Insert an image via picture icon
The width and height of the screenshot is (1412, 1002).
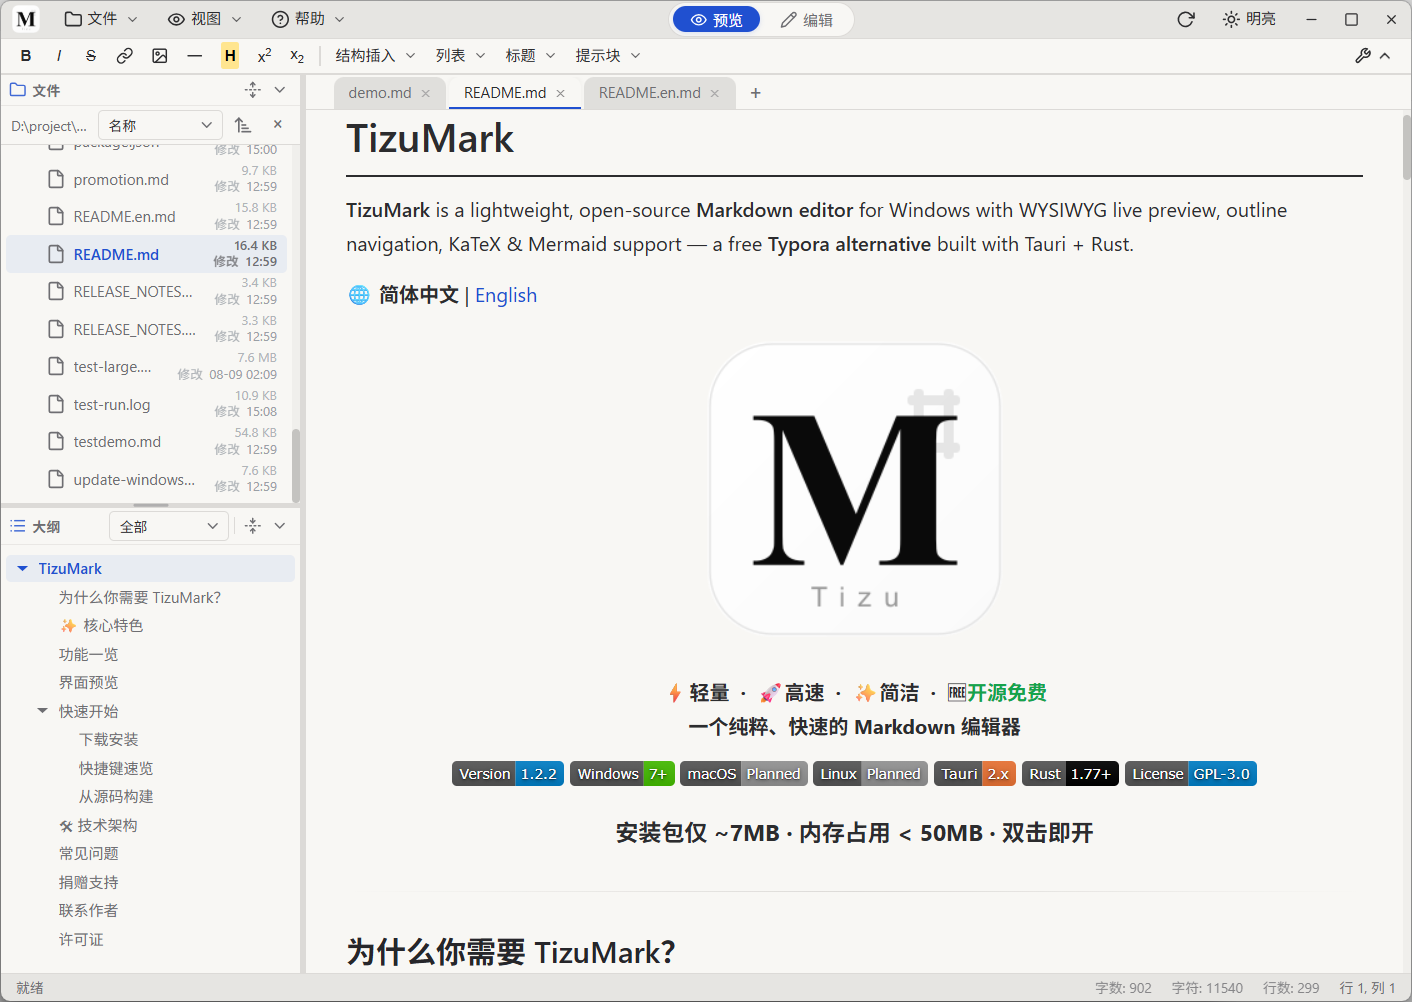(x=160, y=56)
